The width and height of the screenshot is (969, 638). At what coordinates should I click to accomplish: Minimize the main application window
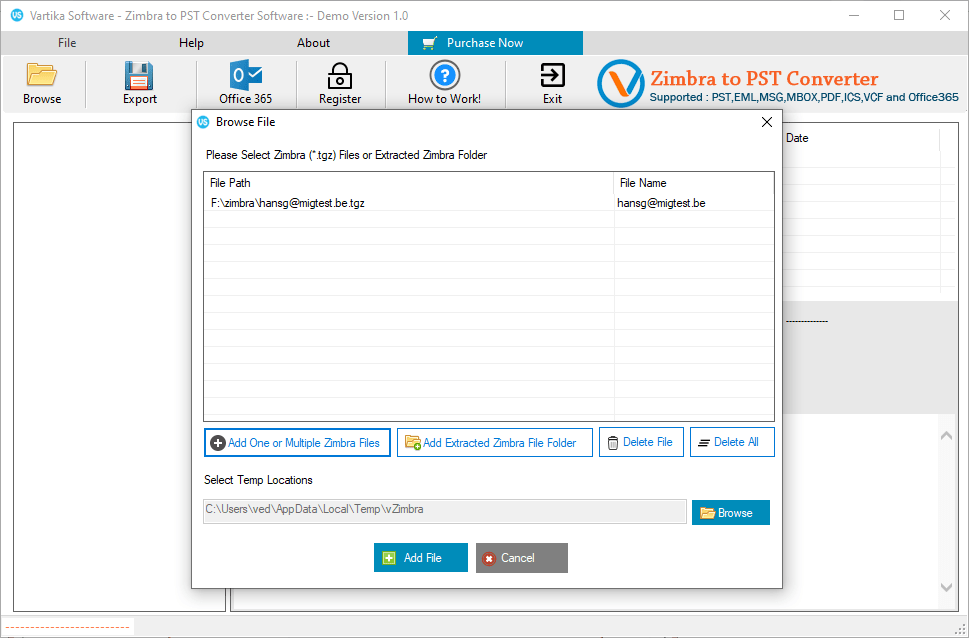pyautogui.click(x=853, y=15)
